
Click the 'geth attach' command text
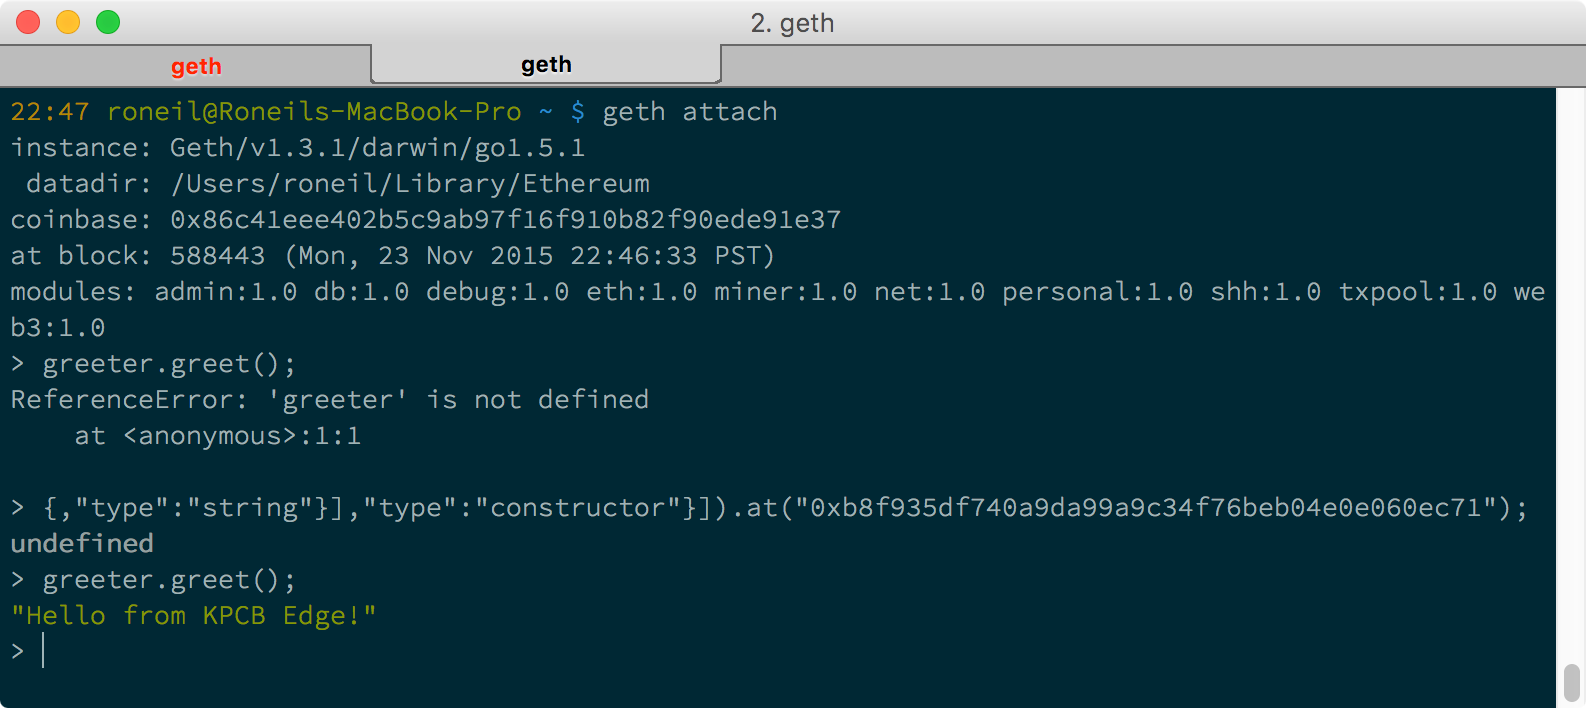click(689, 112)
